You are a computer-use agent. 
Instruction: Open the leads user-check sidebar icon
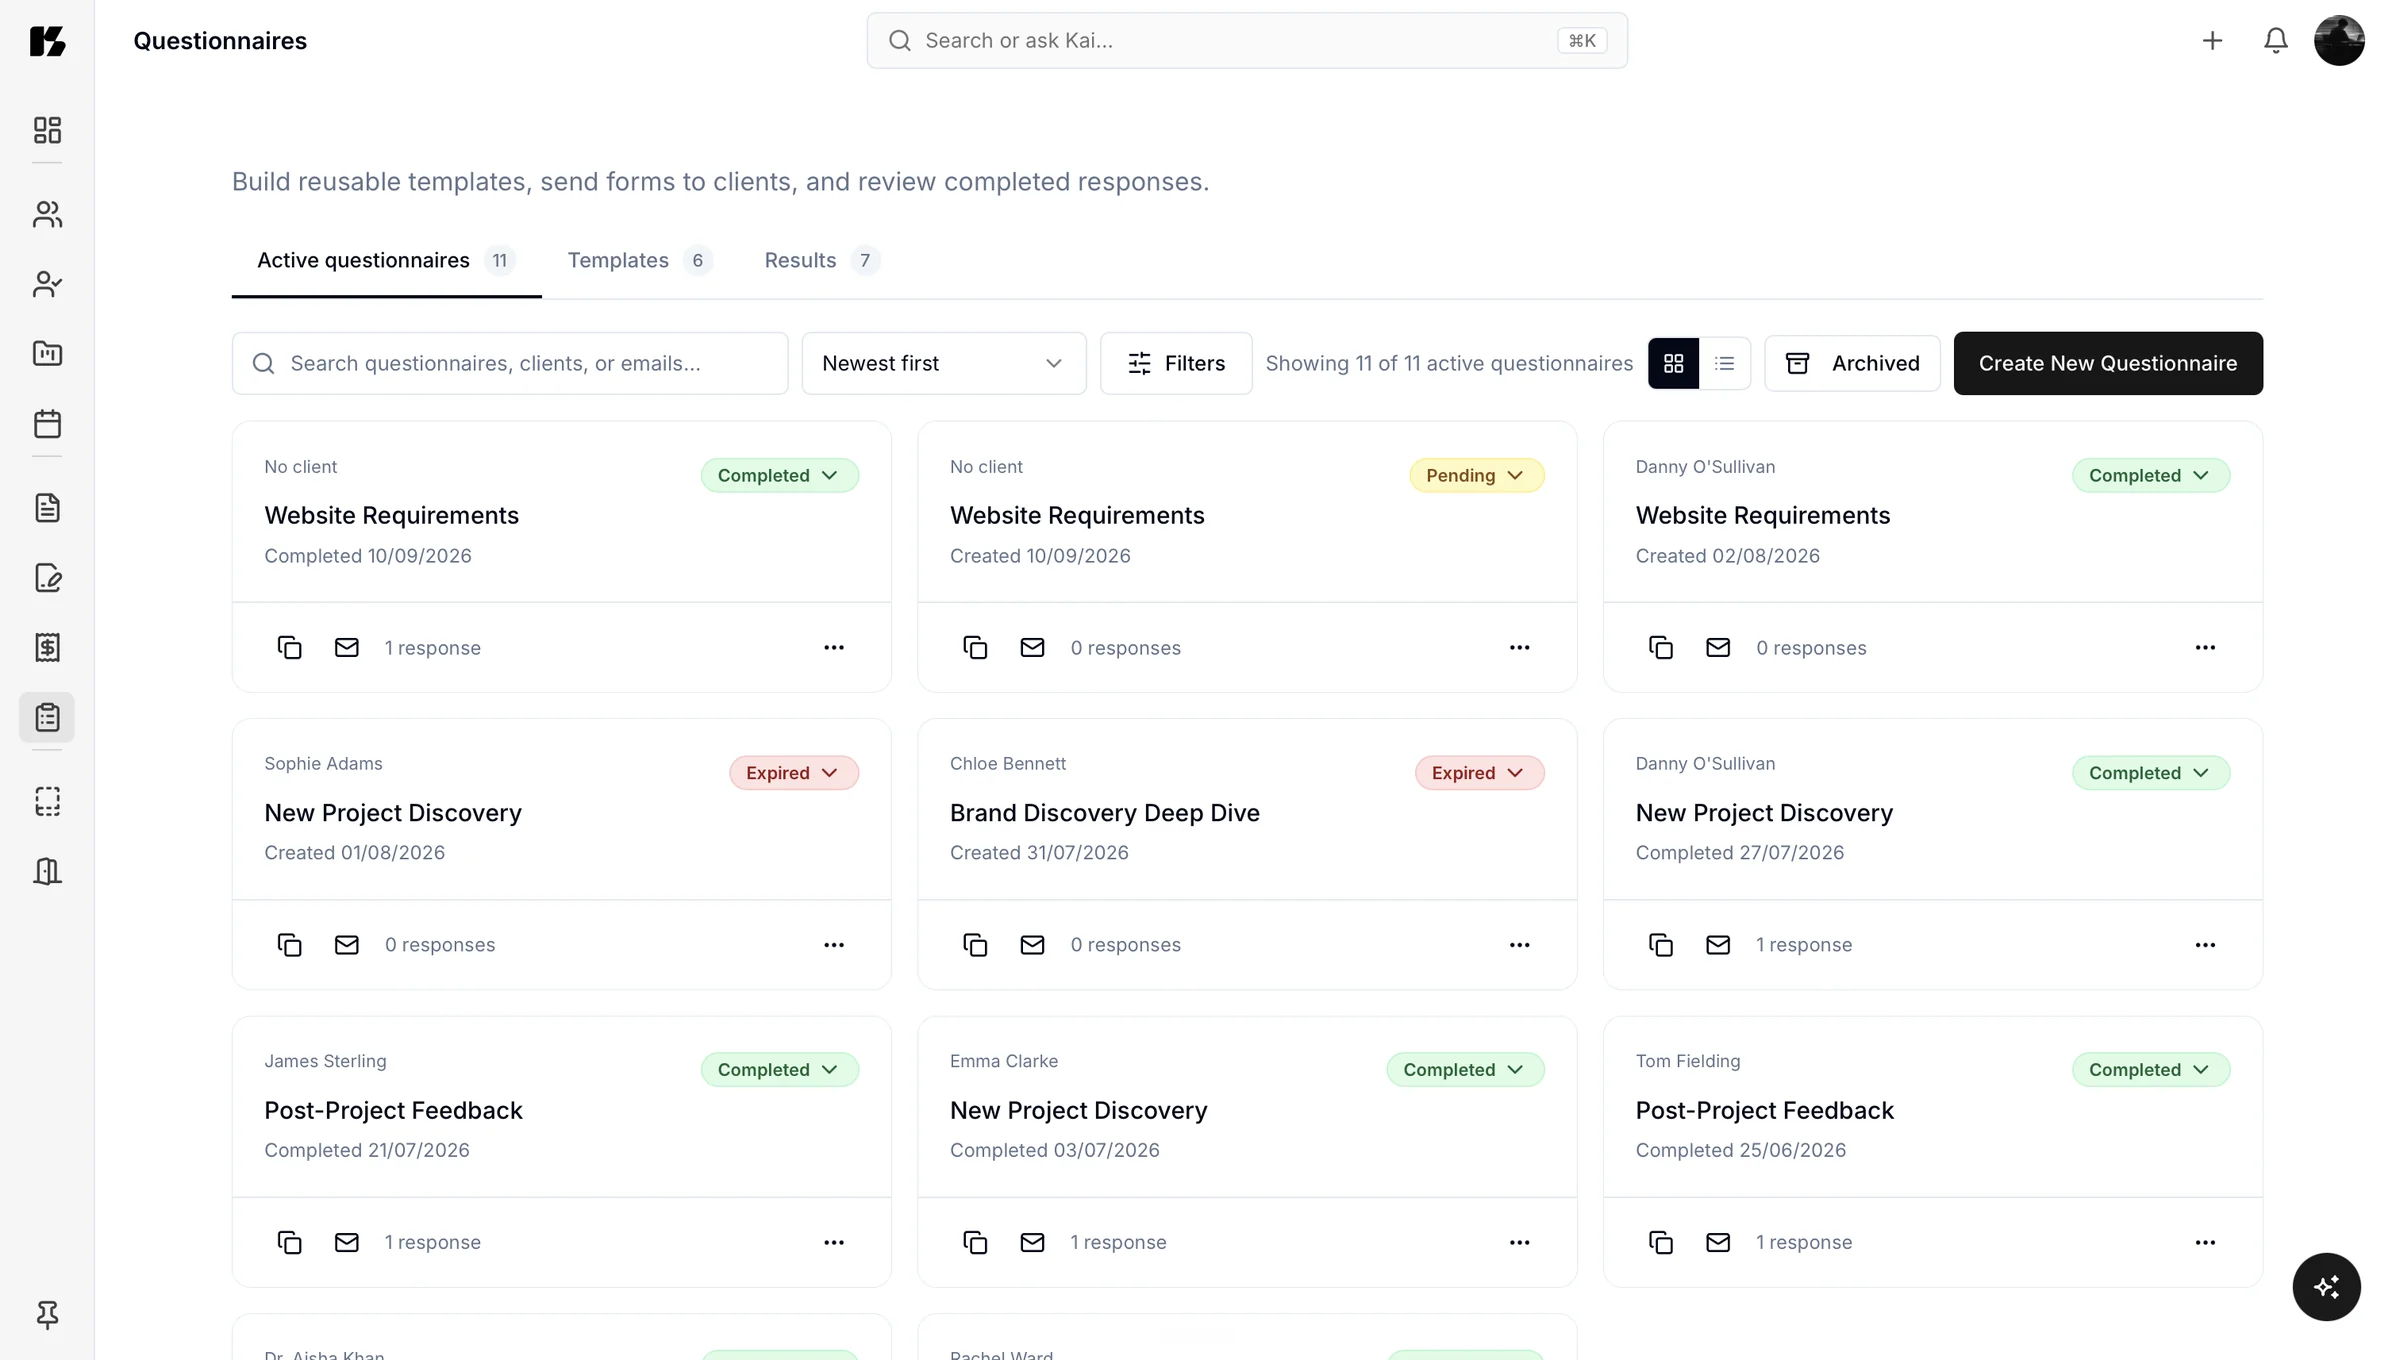[x=47, y=284]
